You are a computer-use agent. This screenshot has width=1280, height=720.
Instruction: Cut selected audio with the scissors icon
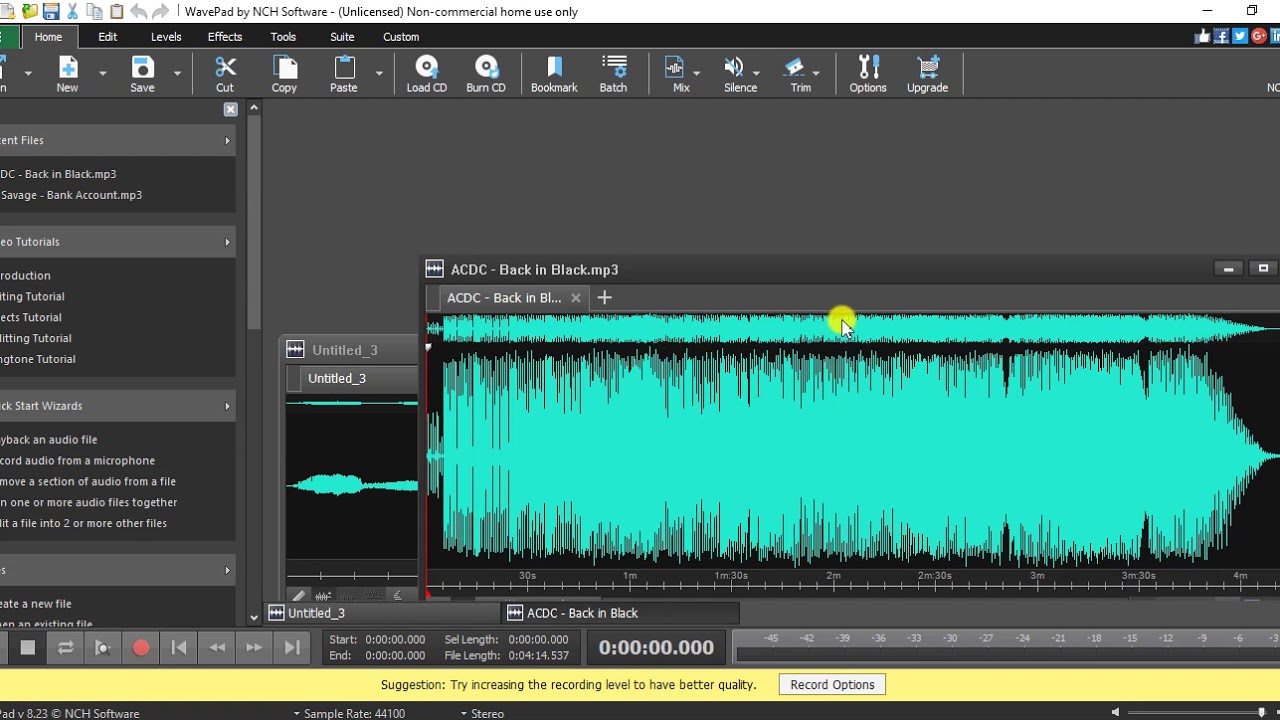point(225,74)
